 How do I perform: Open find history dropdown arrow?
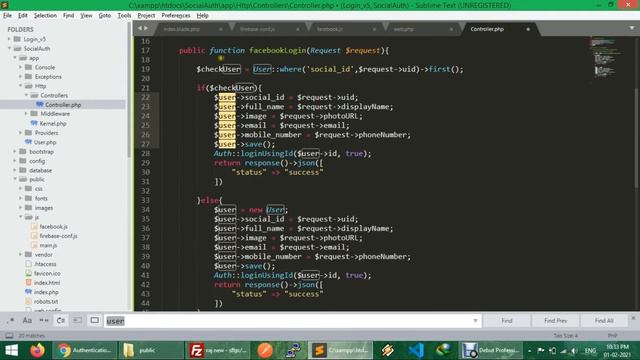coord(475,321)
